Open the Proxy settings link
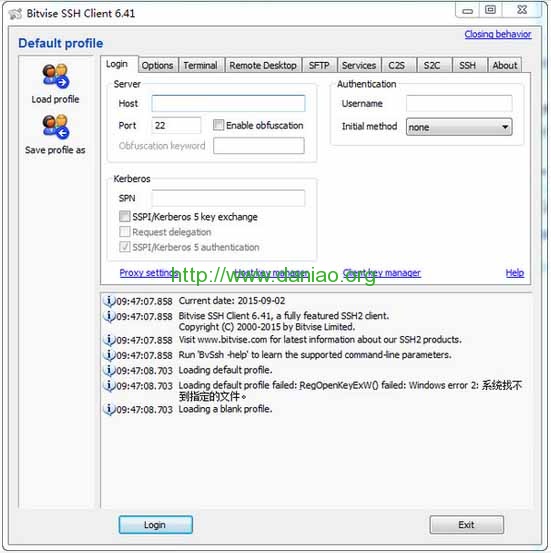Image resolution: width=551 pixels, height=553 pixels. click(148, 273)
